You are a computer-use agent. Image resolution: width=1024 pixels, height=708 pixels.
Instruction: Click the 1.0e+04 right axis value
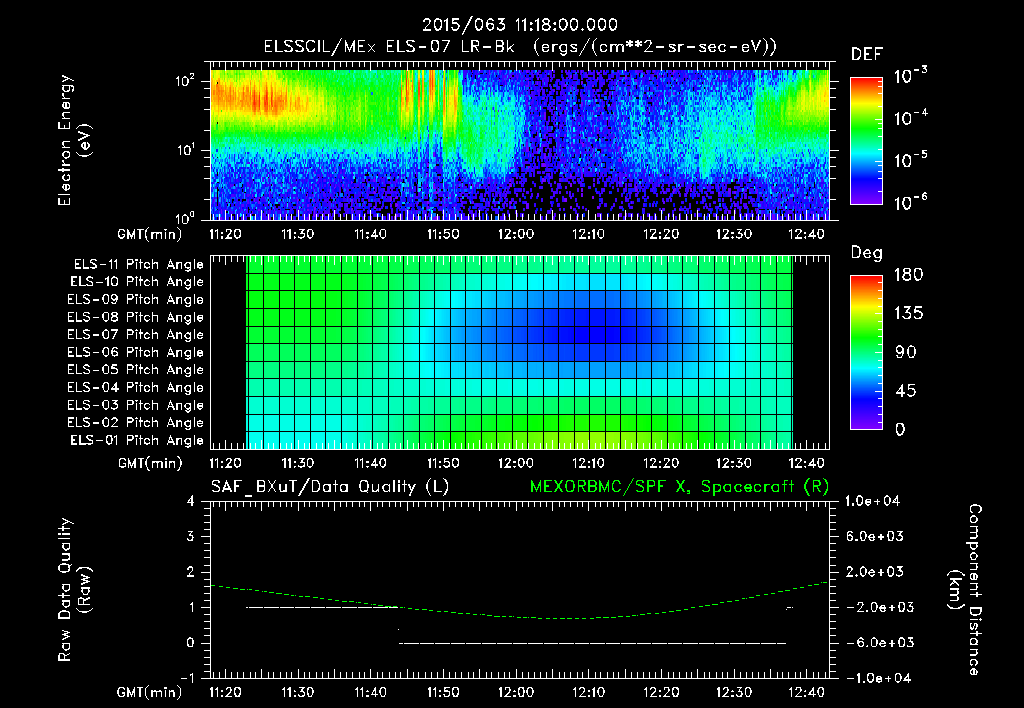(x=872, y=501)
